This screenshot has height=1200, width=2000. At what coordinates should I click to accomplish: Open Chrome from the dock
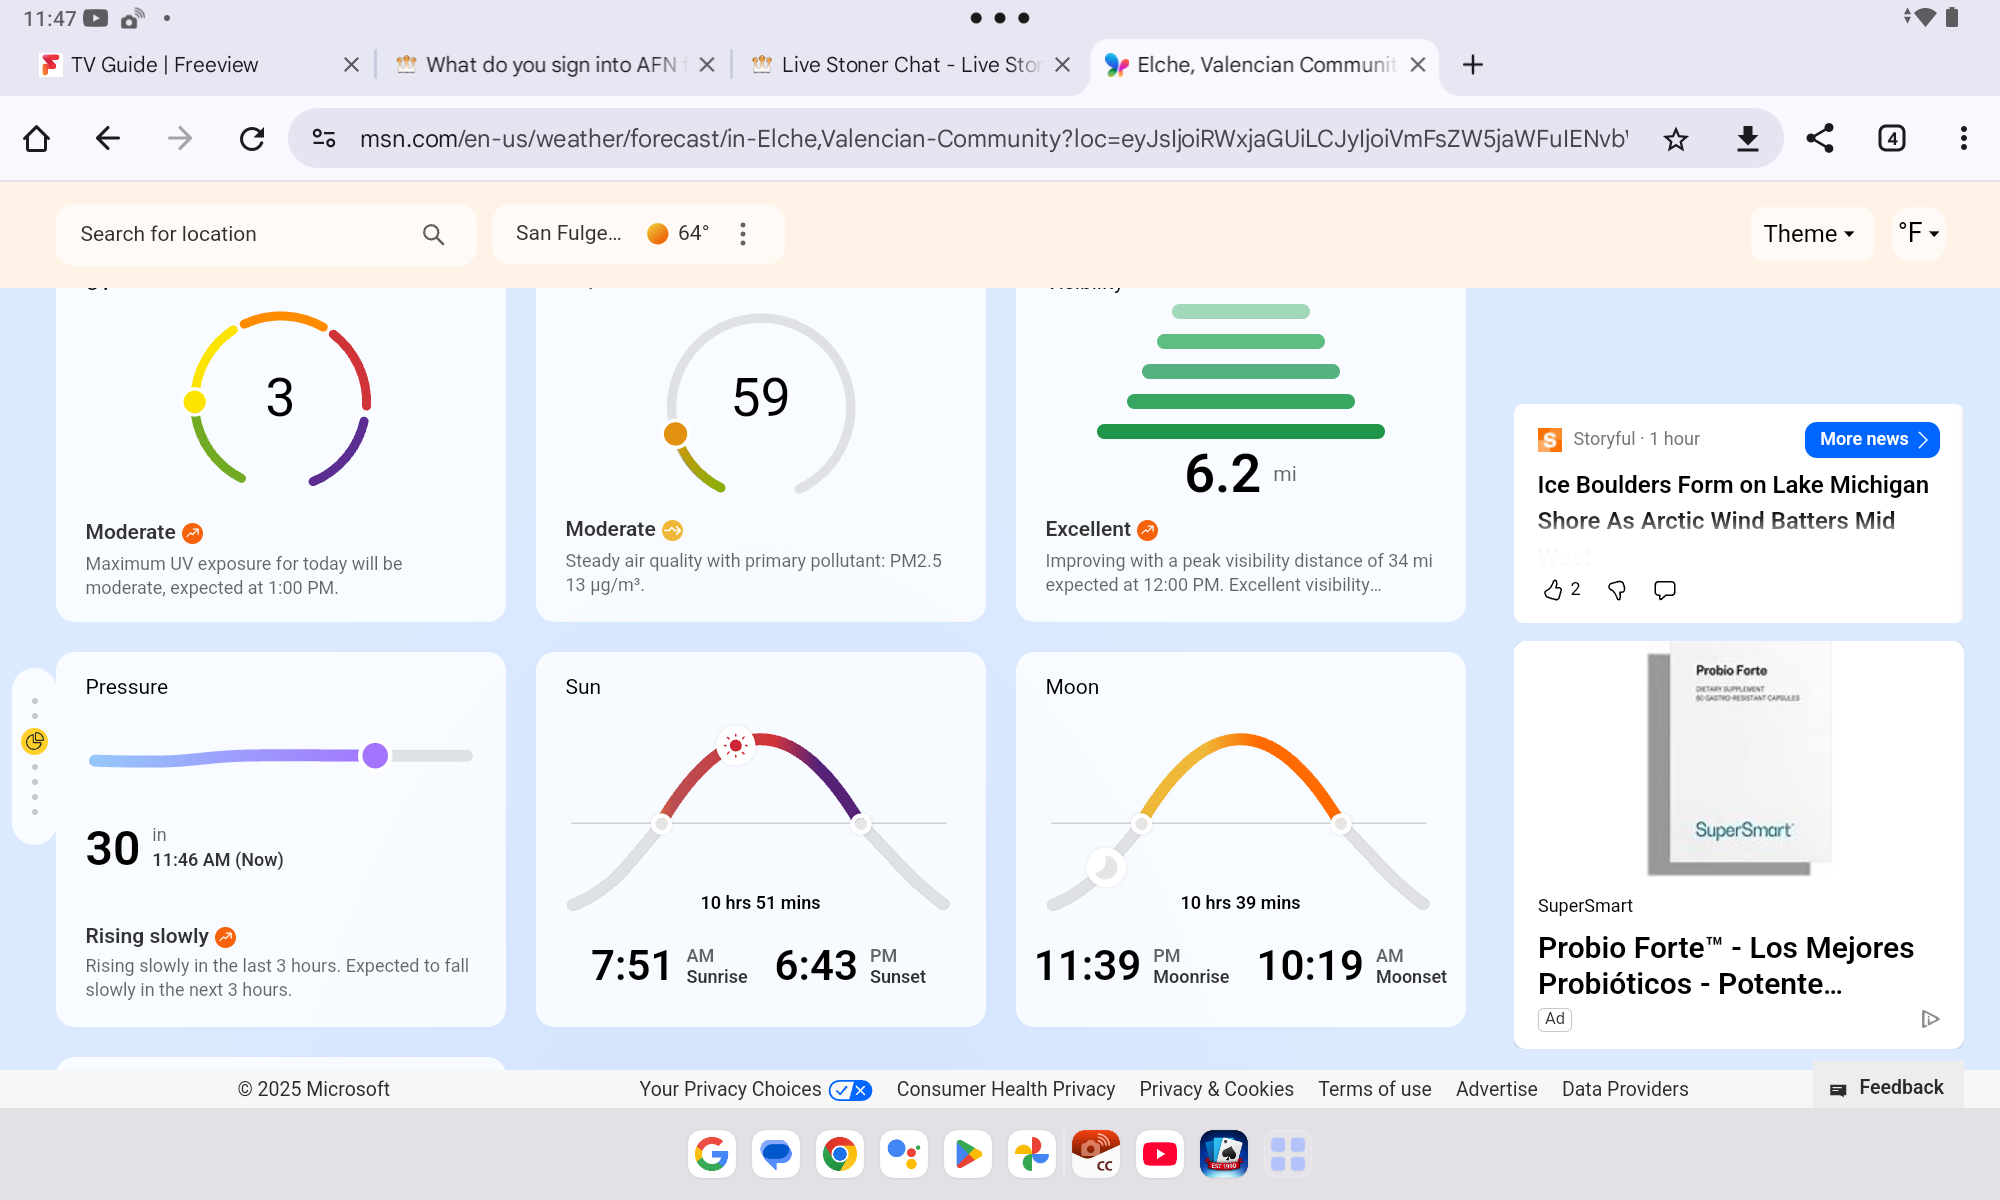coord(840,1155)
